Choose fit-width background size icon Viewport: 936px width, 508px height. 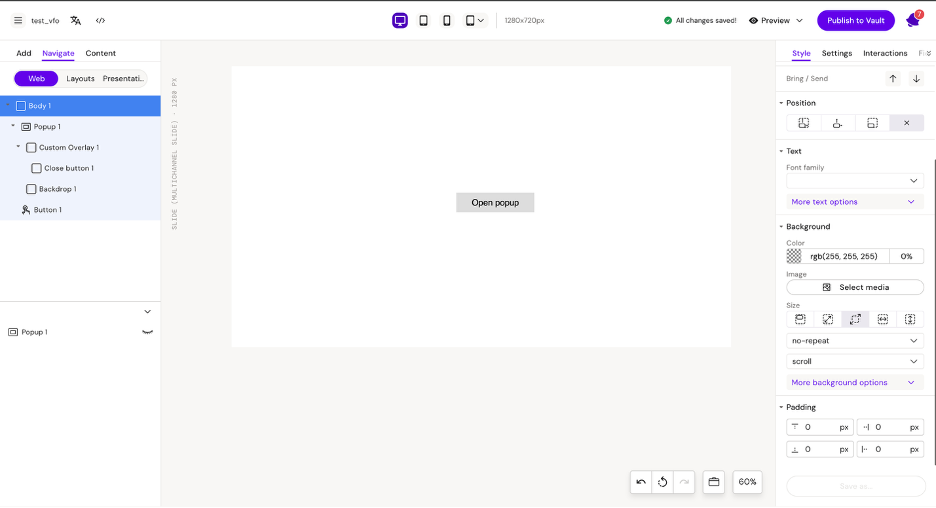click(882, 319)
